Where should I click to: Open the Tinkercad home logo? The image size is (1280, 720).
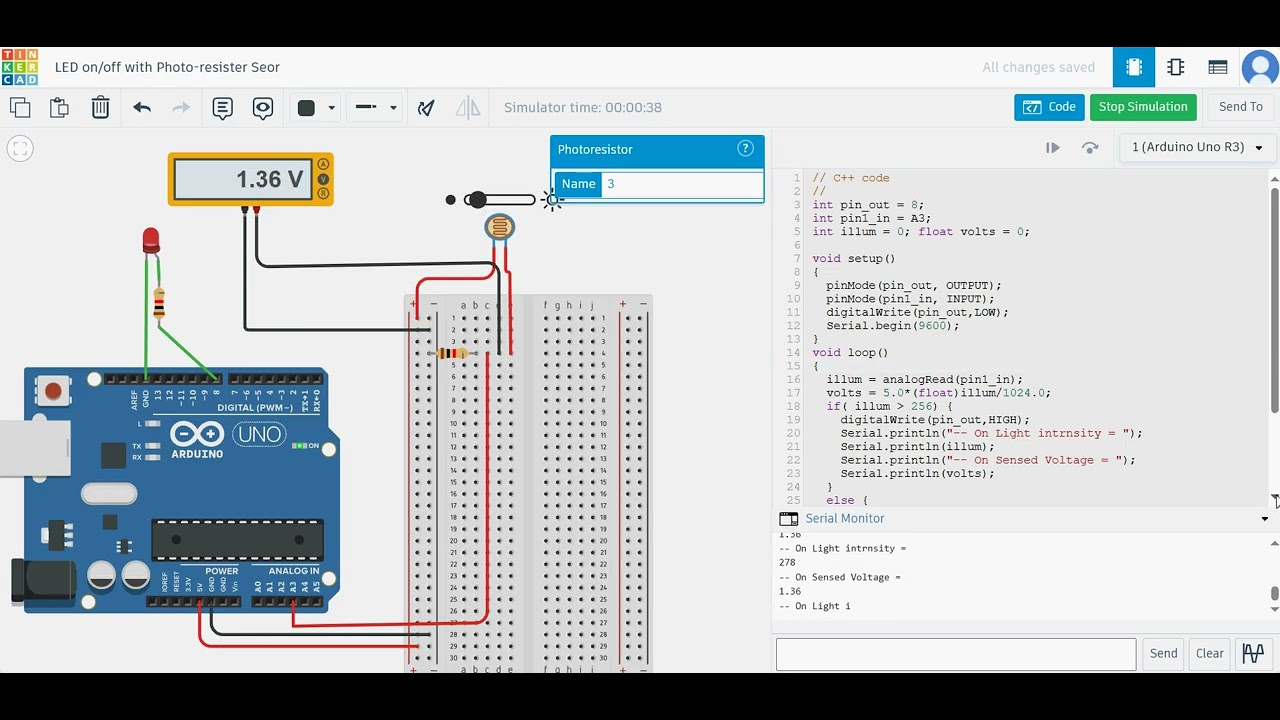pyautogui.click(x=20, y=67)
